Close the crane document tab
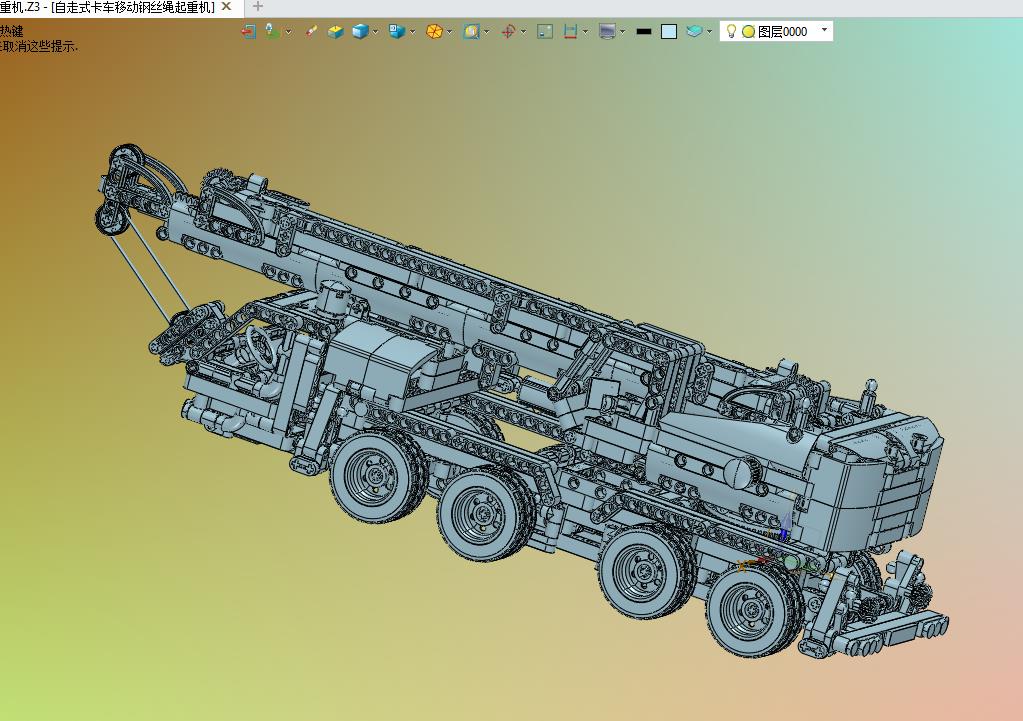 226,7
